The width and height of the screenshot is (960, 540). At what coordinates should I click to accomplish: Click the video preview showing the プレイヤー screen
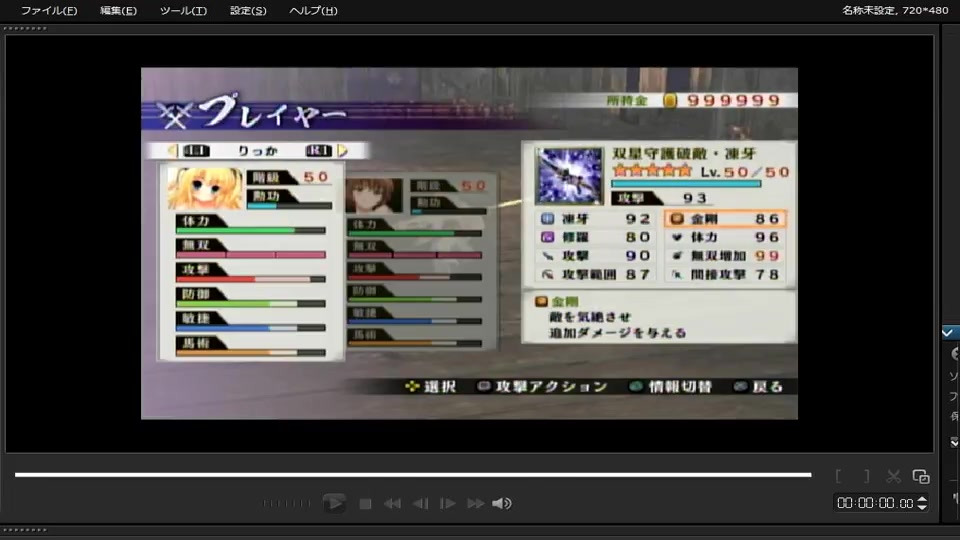tap(469, 243)
